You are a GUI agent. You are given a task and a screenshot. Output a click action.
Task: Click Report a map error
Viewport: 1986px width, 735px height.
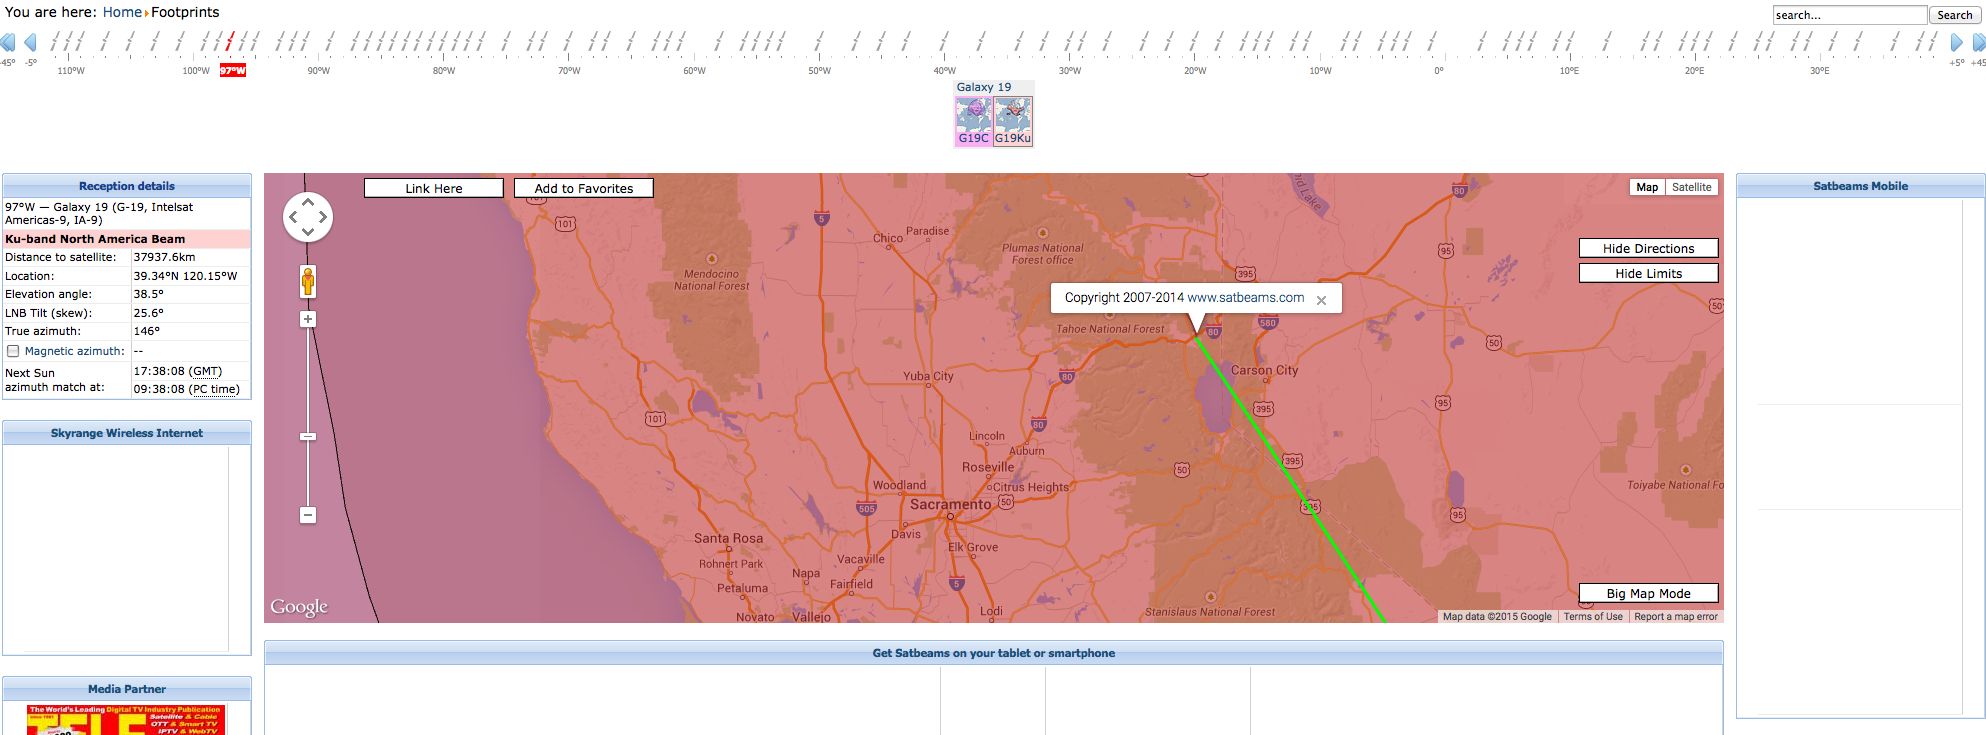coord(1676,616)
